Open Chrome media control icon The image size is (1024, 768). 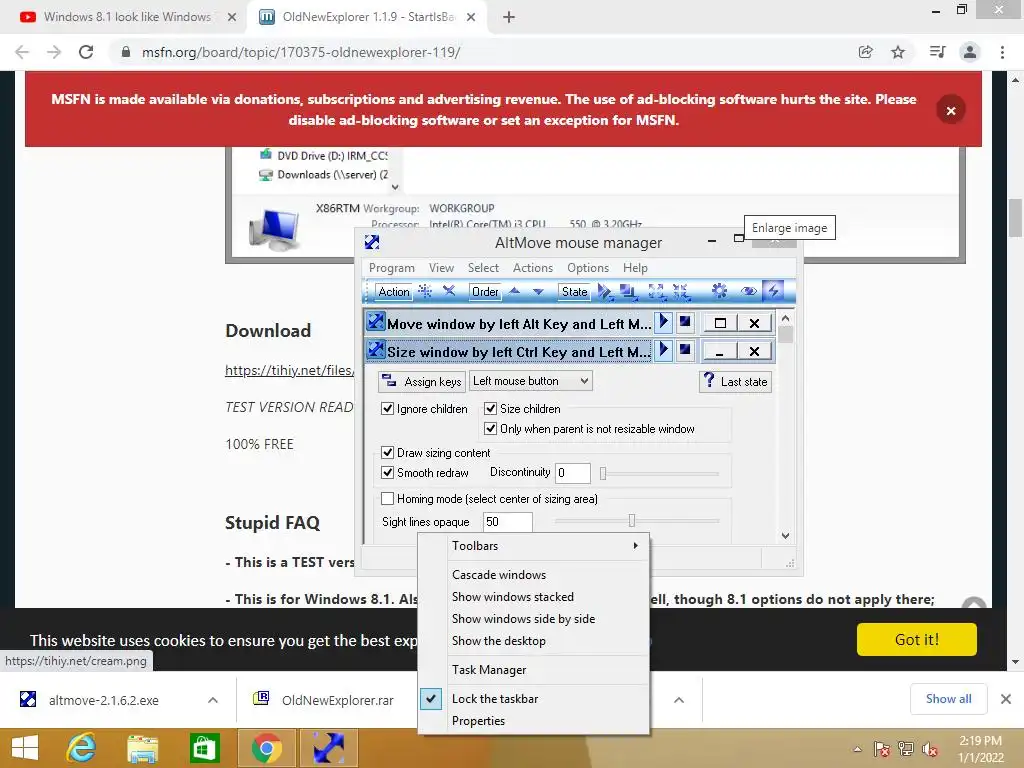tap(937, 52)
